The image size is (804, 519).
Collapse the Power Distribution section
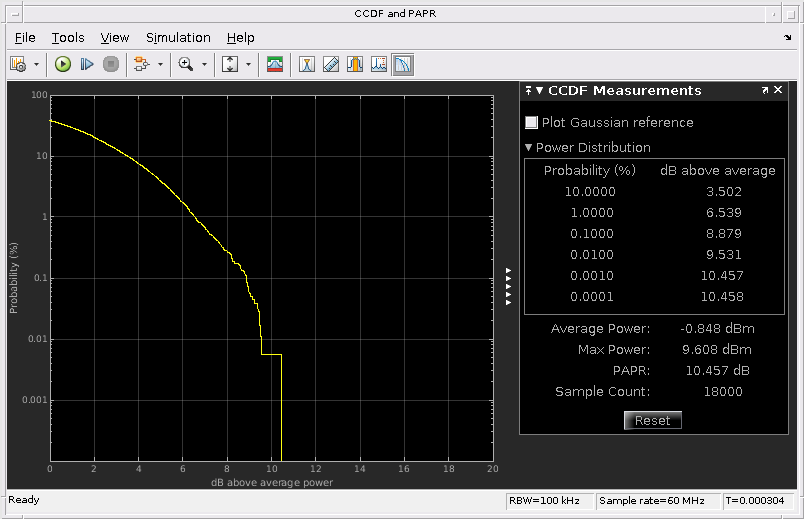click(529, 148)
